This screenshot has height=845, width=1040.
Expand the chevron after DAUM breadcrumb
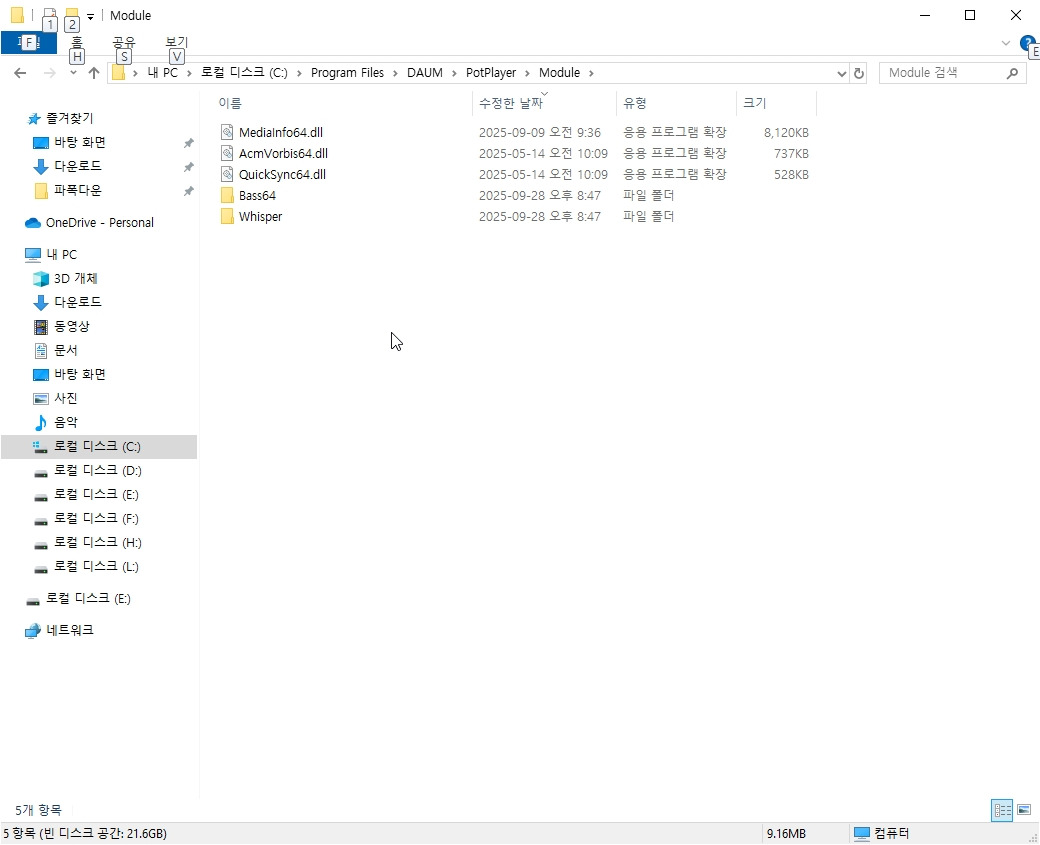tap(454, 73)
